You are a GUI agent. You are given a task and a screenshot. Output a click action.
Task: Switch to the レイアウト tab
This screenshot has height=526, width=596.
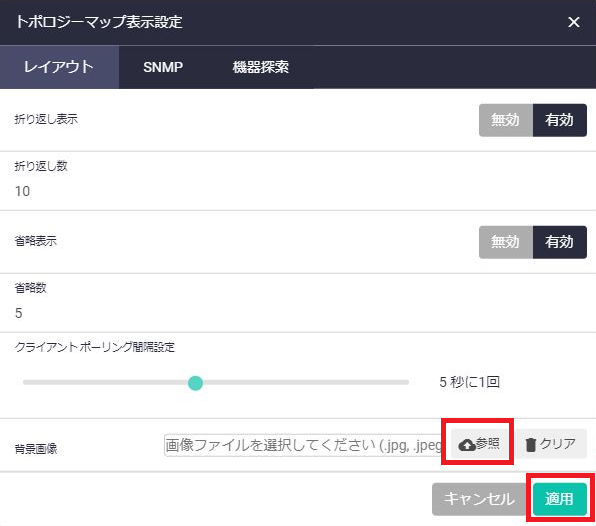(x=59, y=67)
